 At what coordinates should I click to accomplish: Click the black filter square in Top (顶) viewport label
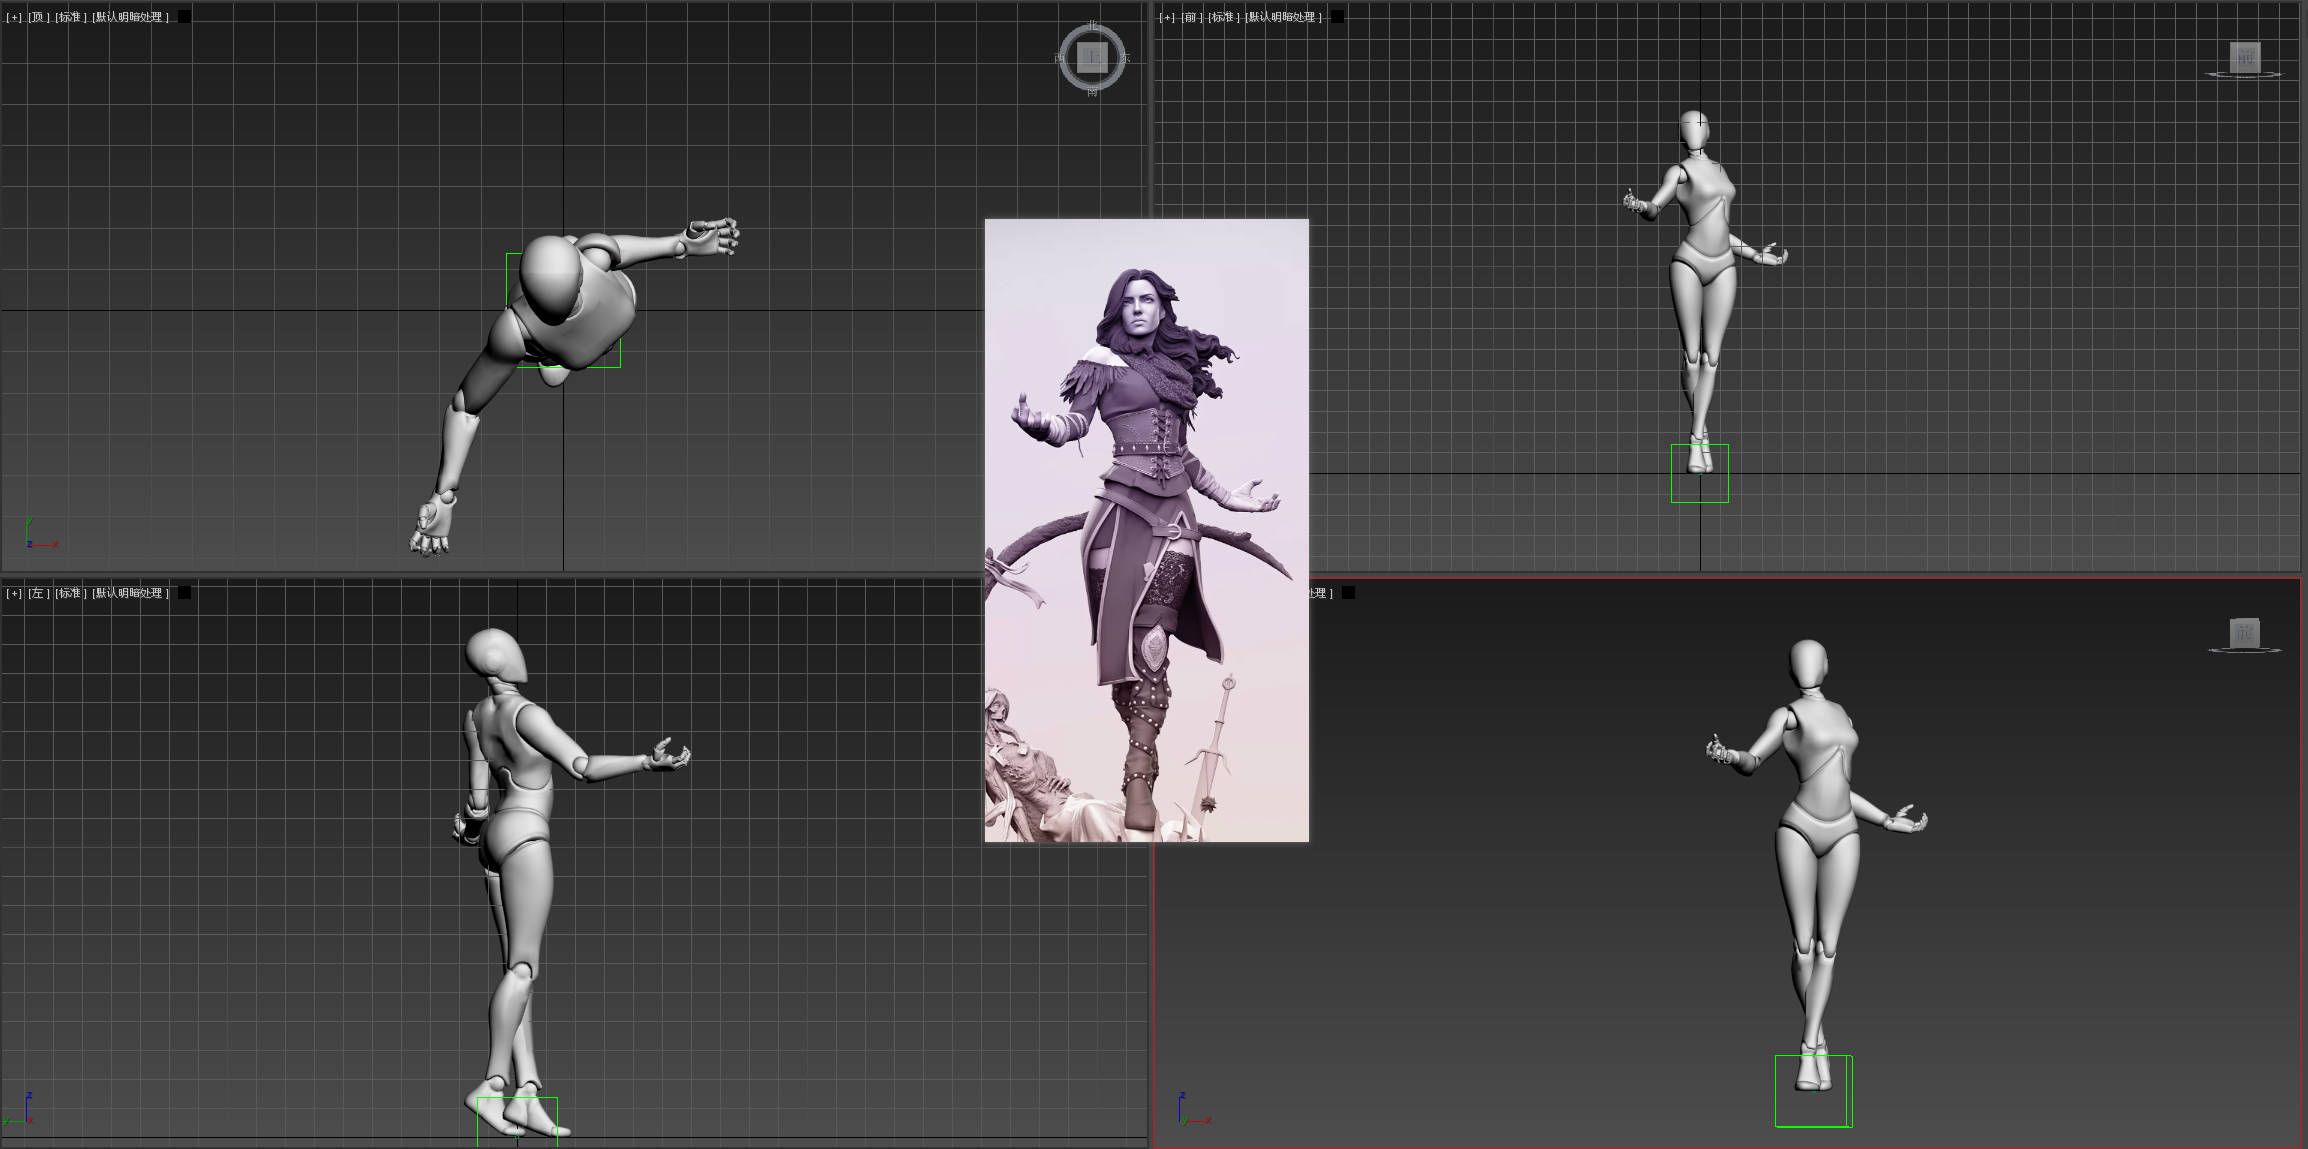[184, 17]
